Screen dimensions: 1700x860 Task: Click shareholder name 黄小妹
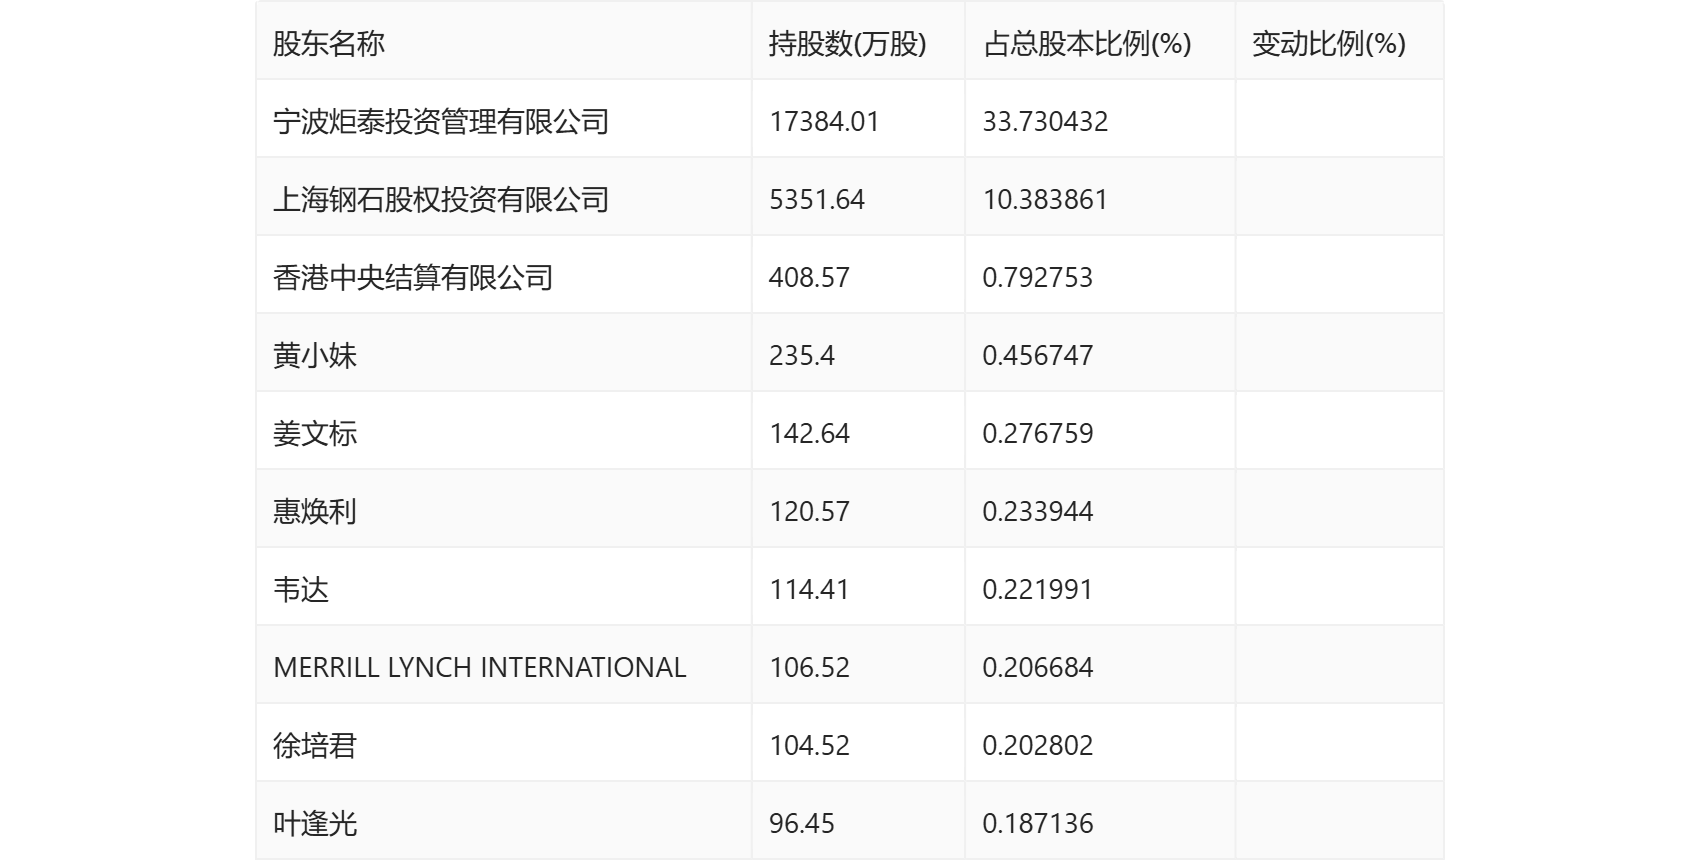315,356
